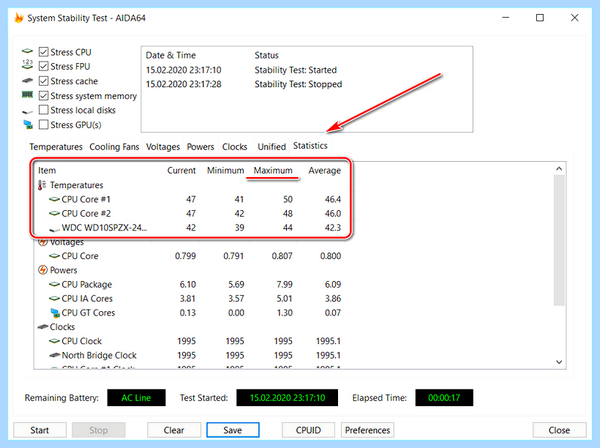Click the Item column header
This screenshot has width=600, height=448.
point(47,171)
